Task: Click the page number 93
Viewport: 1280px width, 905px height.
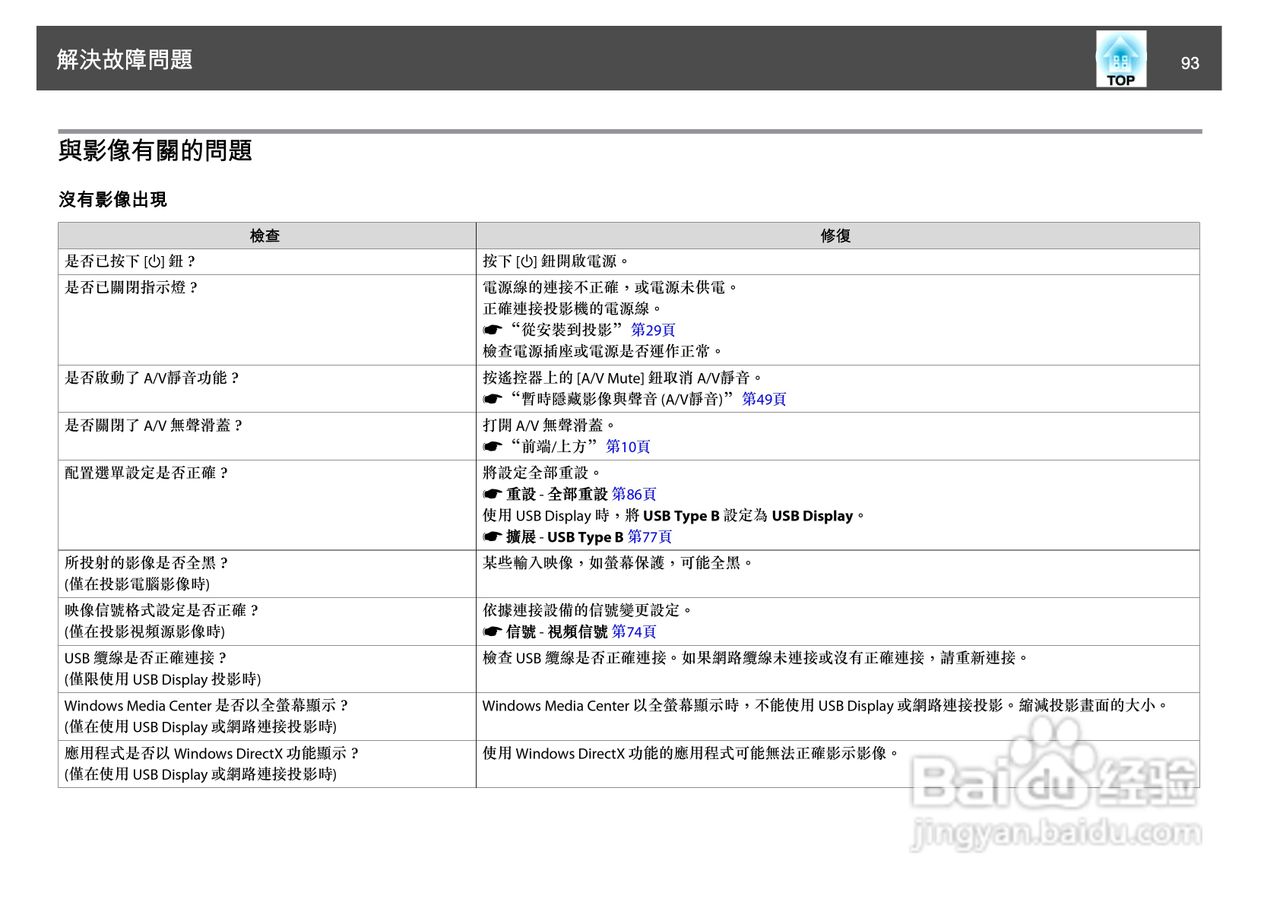Action: pos(1189,63)
